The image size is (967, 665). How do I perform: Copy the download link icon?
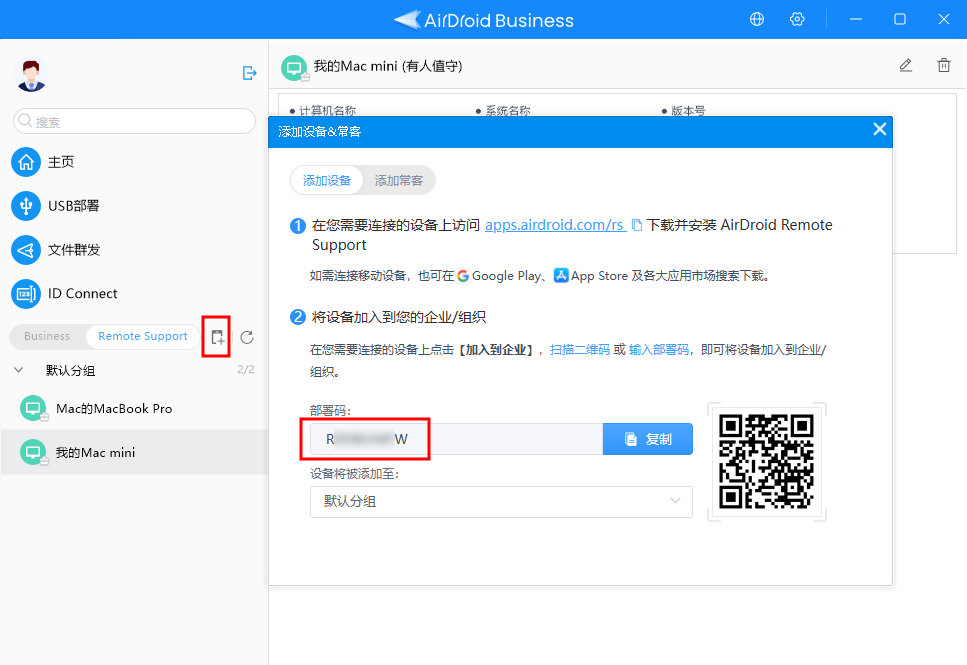coord(636,225)
